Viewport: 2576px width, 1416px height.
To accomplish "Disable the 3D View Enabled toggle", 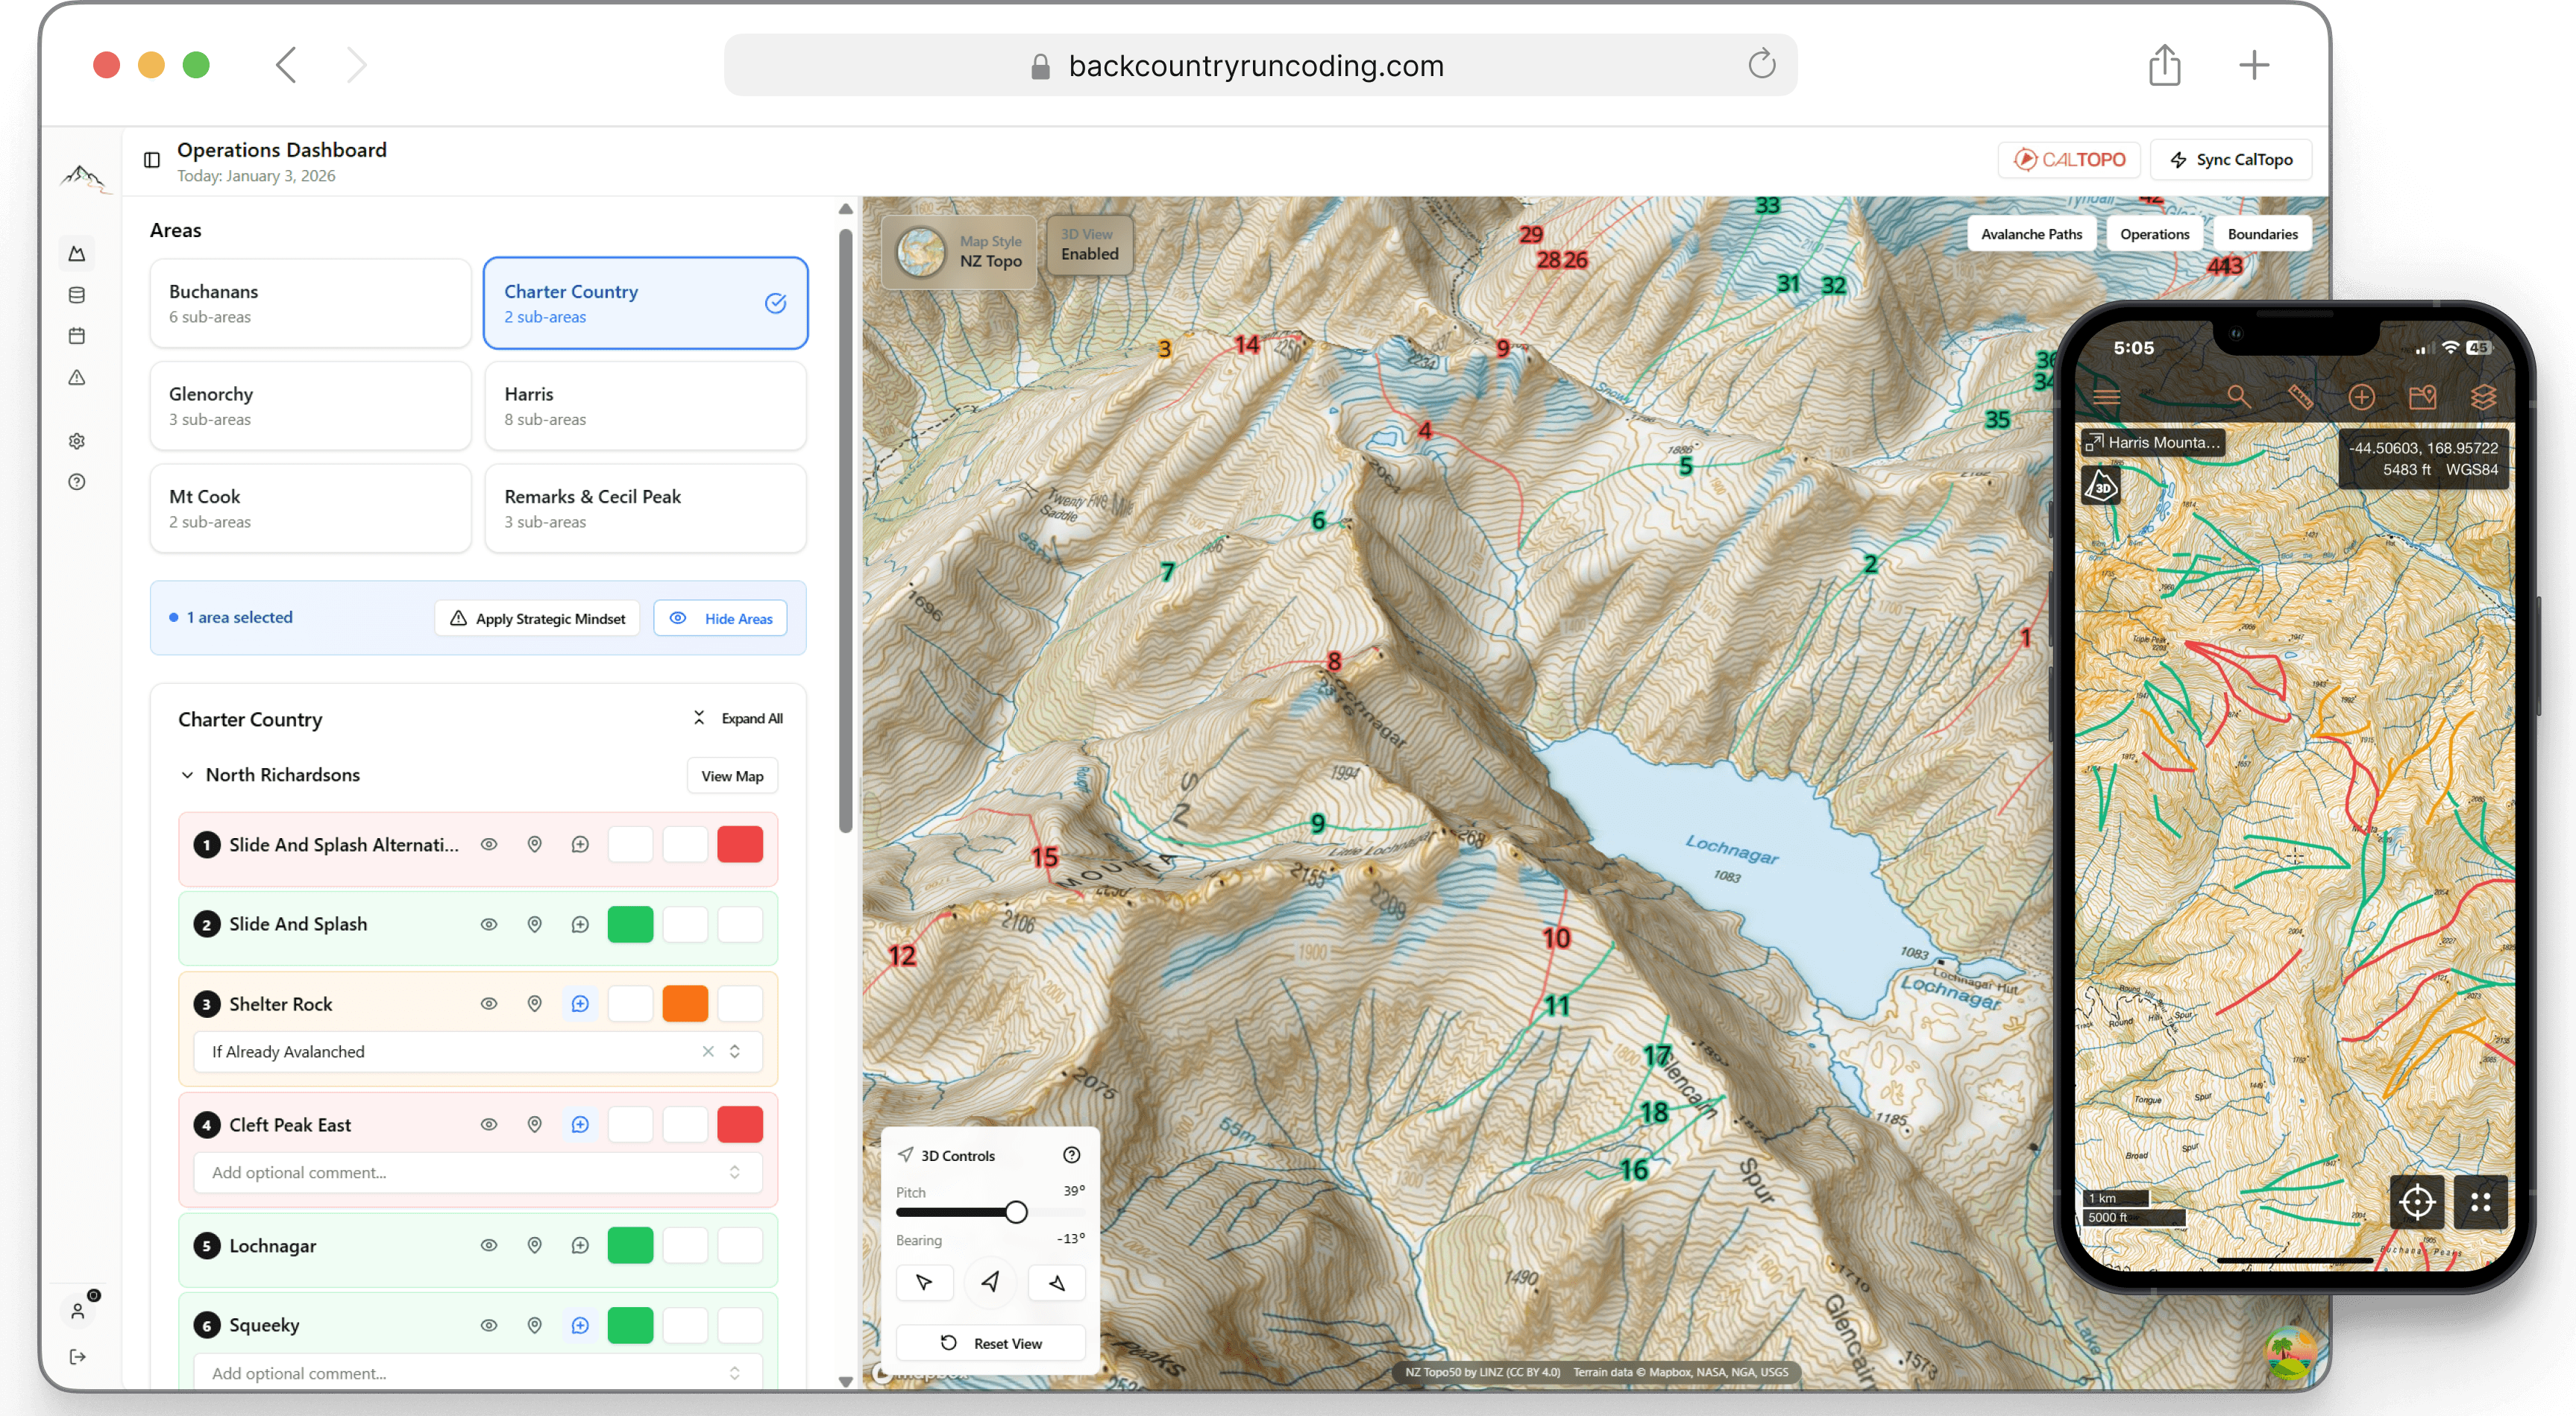I will coord(1088,245).
